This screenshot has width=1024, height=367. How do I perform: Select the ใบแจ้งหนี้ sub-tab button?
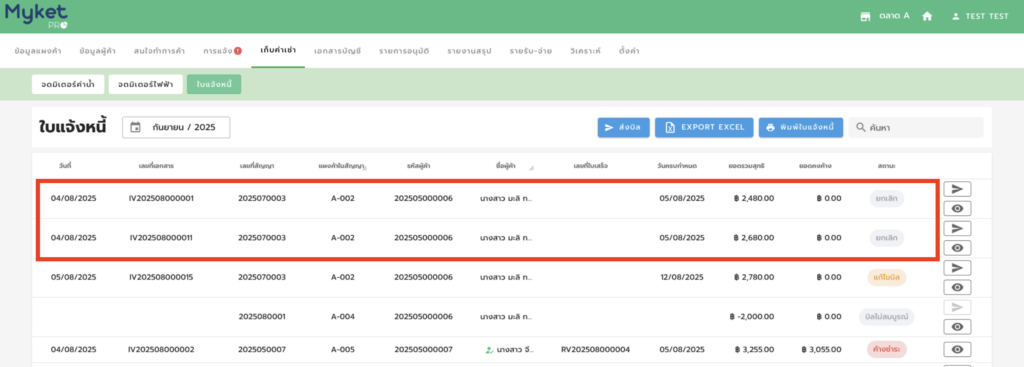[x=214, y=84]
